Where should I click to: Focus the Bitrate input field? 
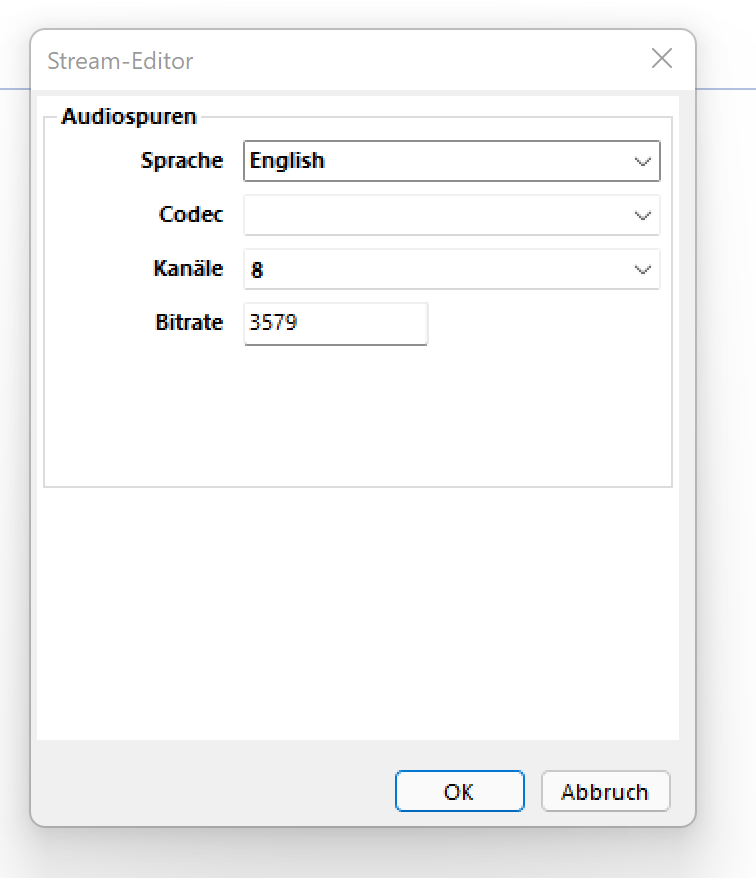point(336,324)
